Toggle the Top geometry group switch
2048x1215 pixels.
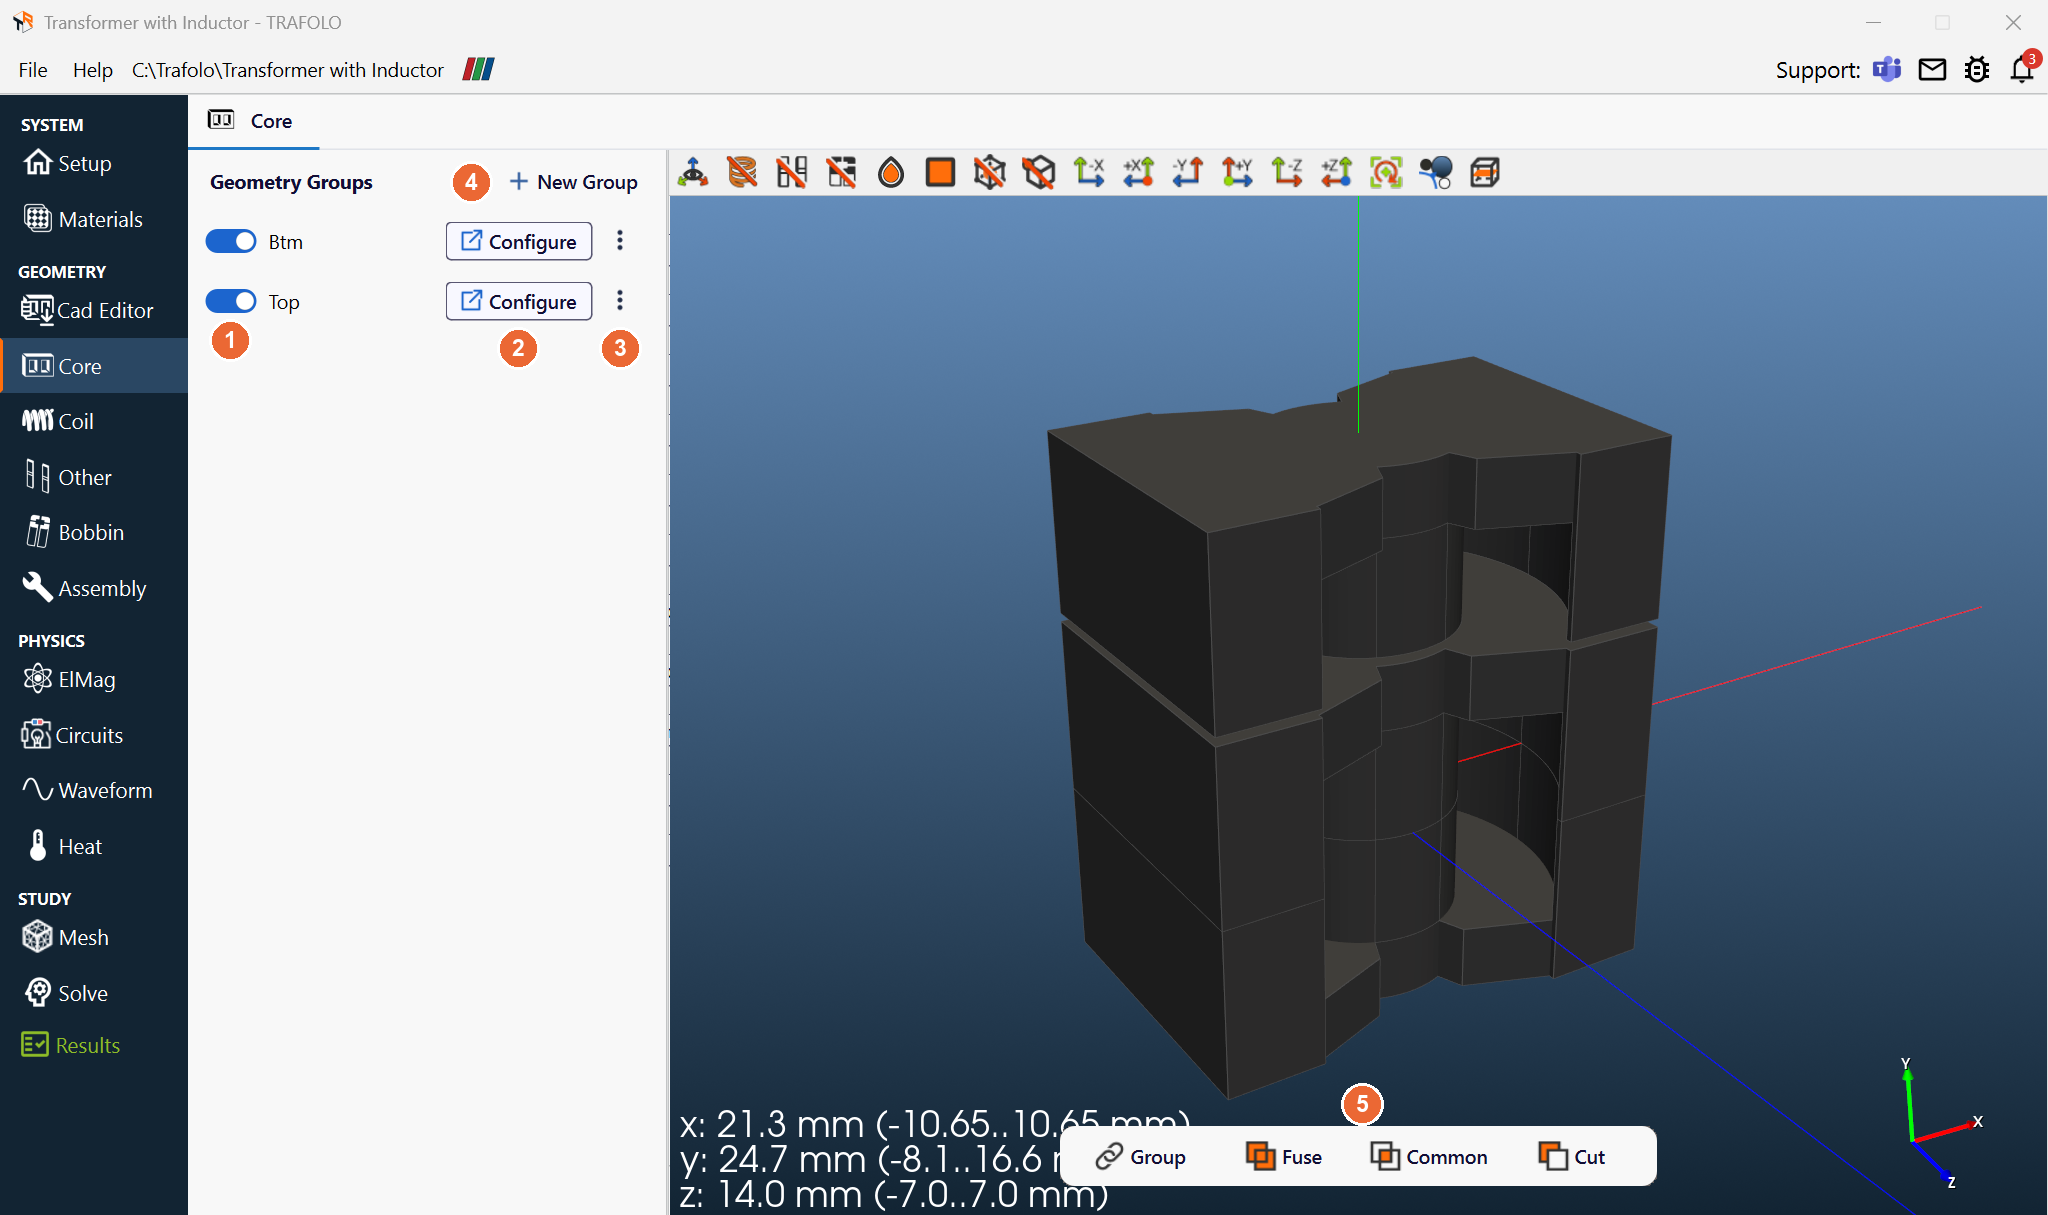(x=231, y=301)
